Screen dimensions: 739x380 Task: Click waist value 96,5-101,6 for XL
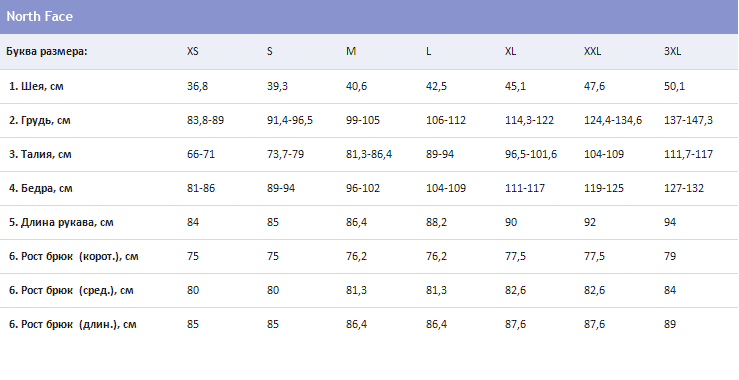tap(531, 154)
